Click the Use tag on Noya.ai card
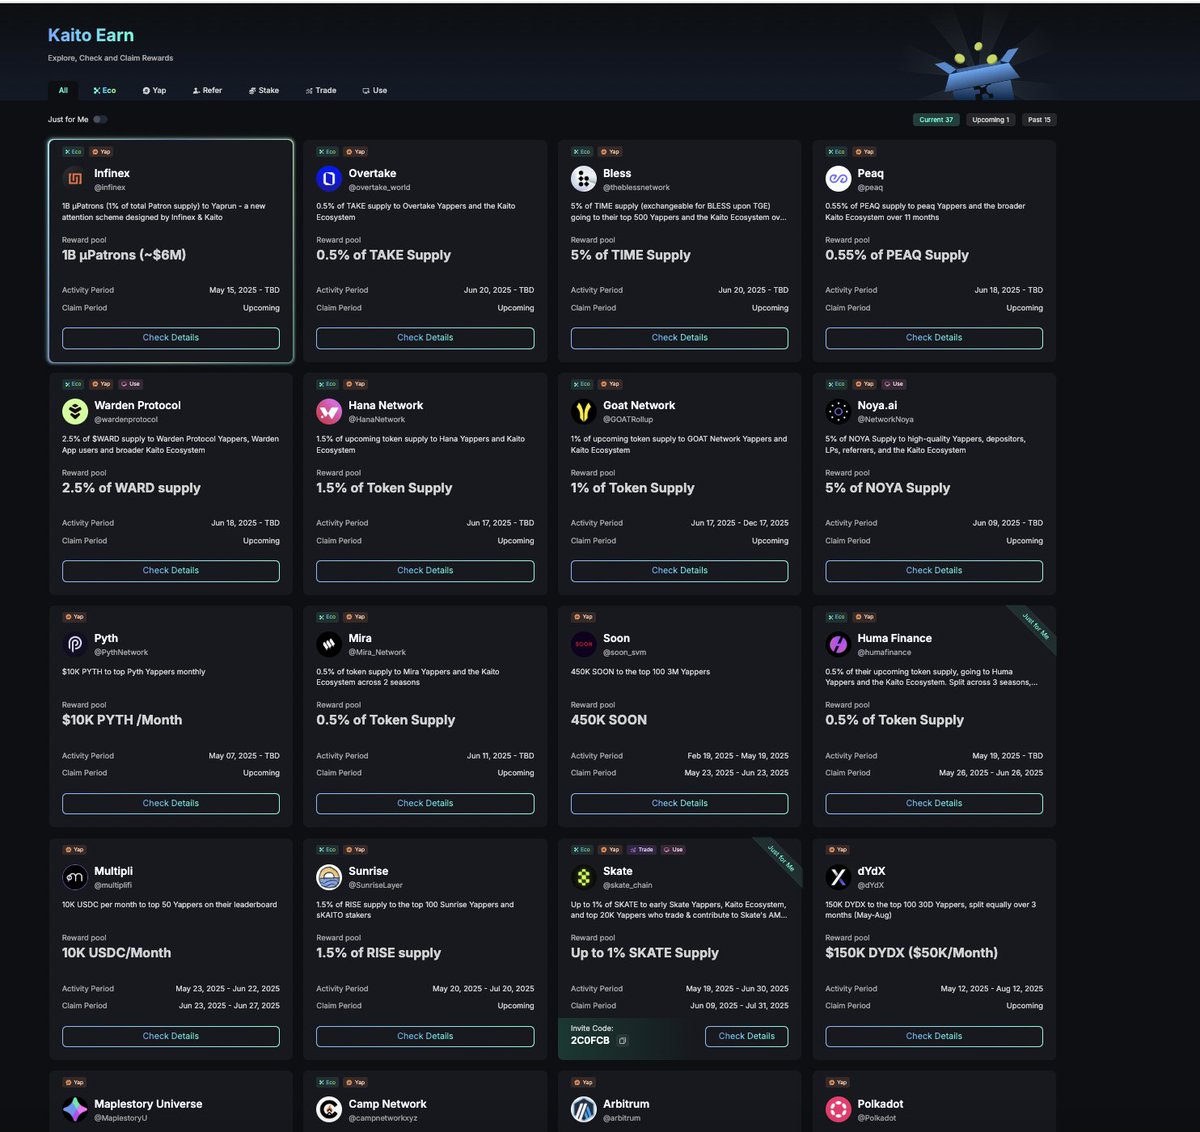 894,384
